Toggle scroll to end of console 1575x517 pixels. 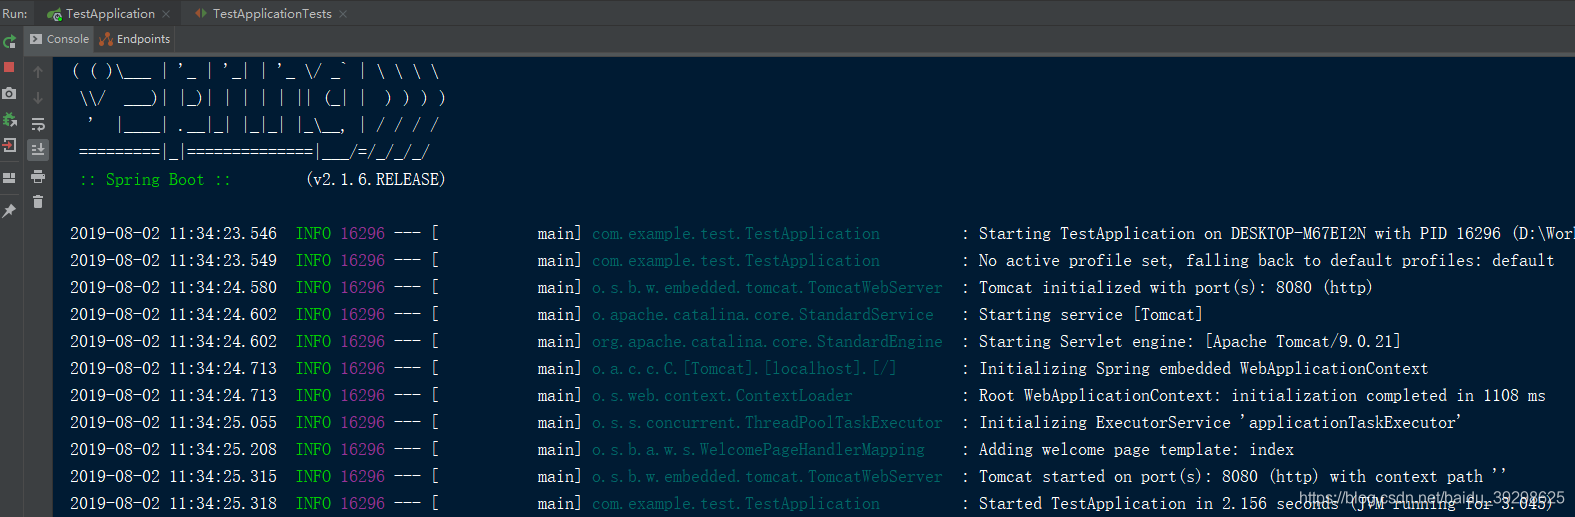coord(38,150)
